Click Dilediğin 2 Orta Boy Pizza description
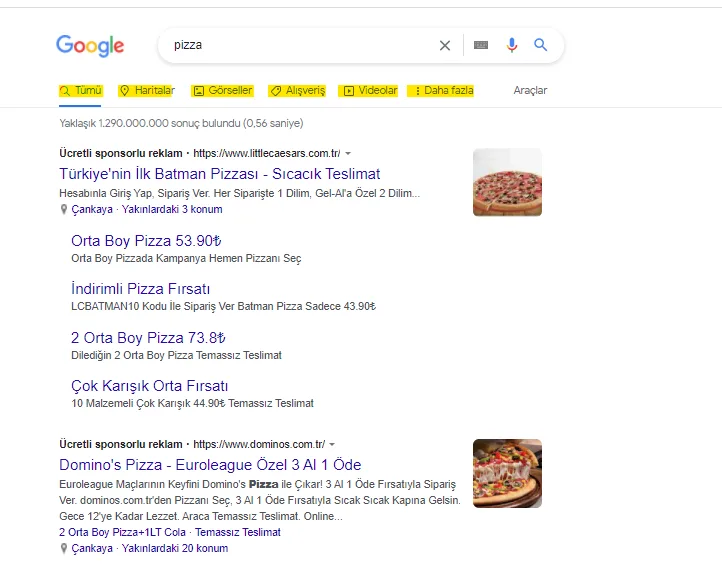 coord(176,355)
